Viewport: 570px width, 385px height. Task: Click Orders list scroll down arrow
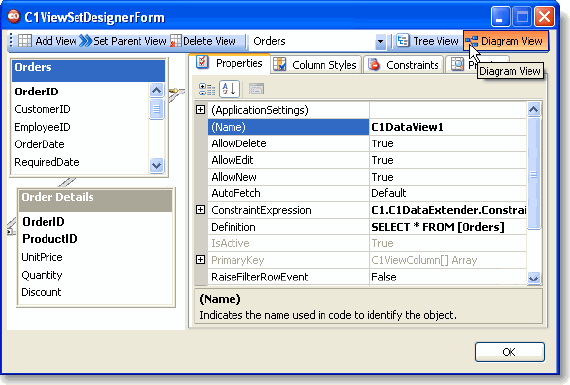coord(157,165)
